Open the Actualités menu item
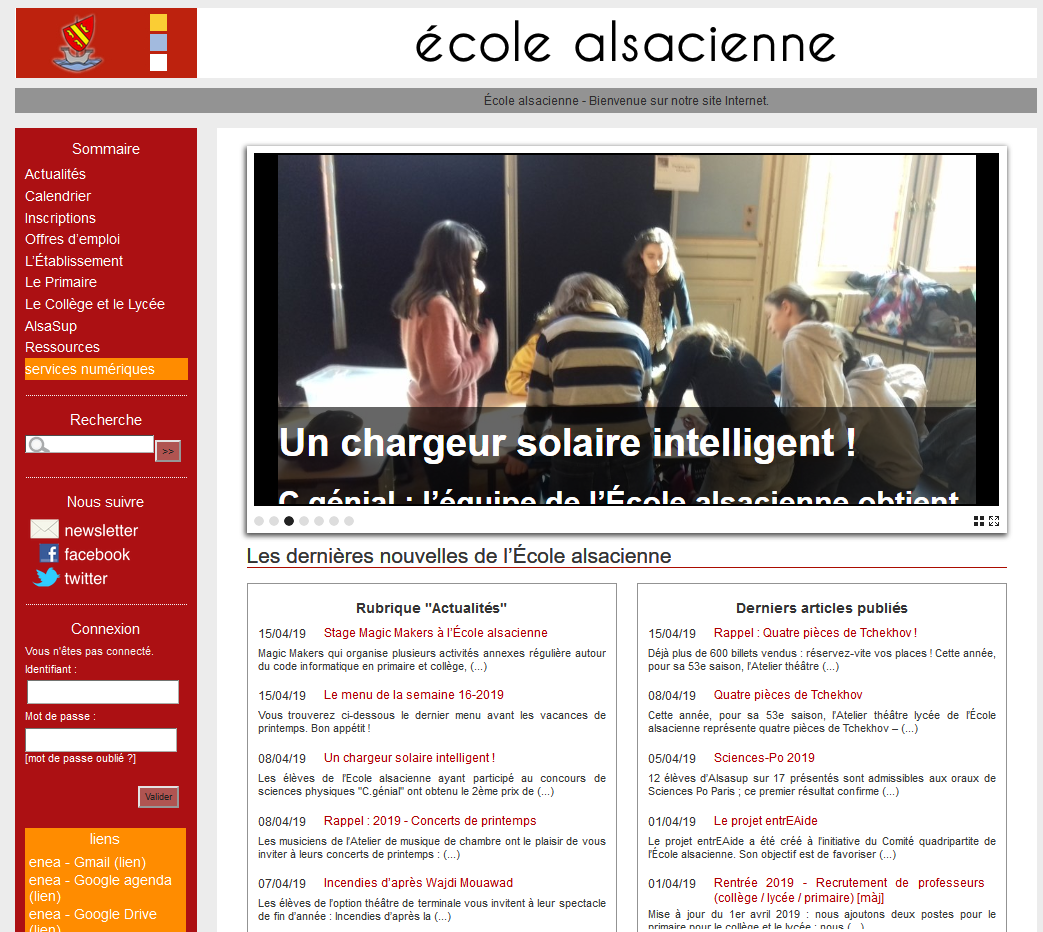This screenshot has height=932, width=1043. click(55, 174)
